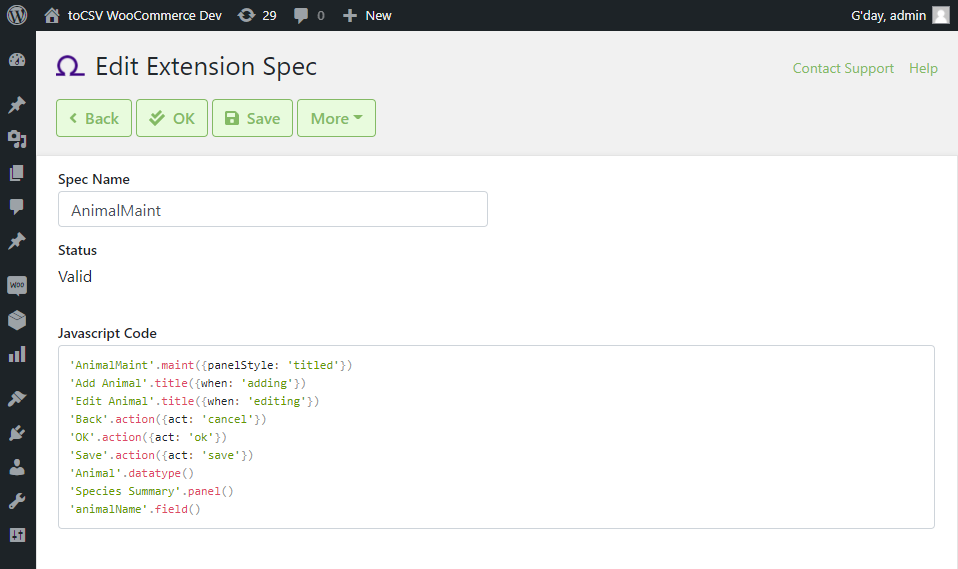Focus the Spec Name input field
This screenshot has height=569, width=958.
(x=272, y=209)
